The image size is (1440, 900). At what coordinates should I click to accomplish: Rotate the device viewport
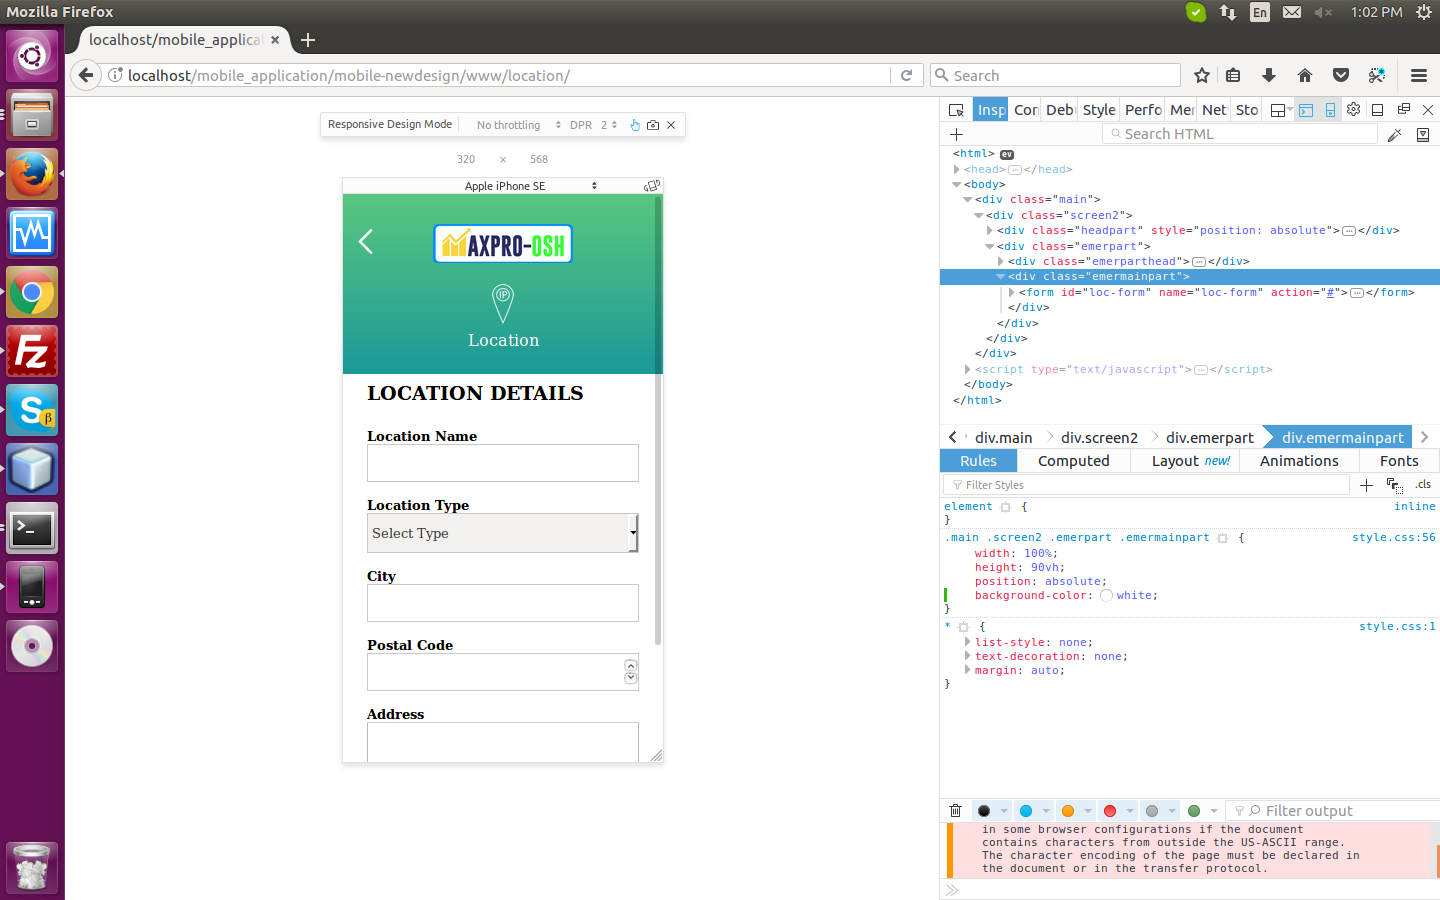tap(652, 186)
